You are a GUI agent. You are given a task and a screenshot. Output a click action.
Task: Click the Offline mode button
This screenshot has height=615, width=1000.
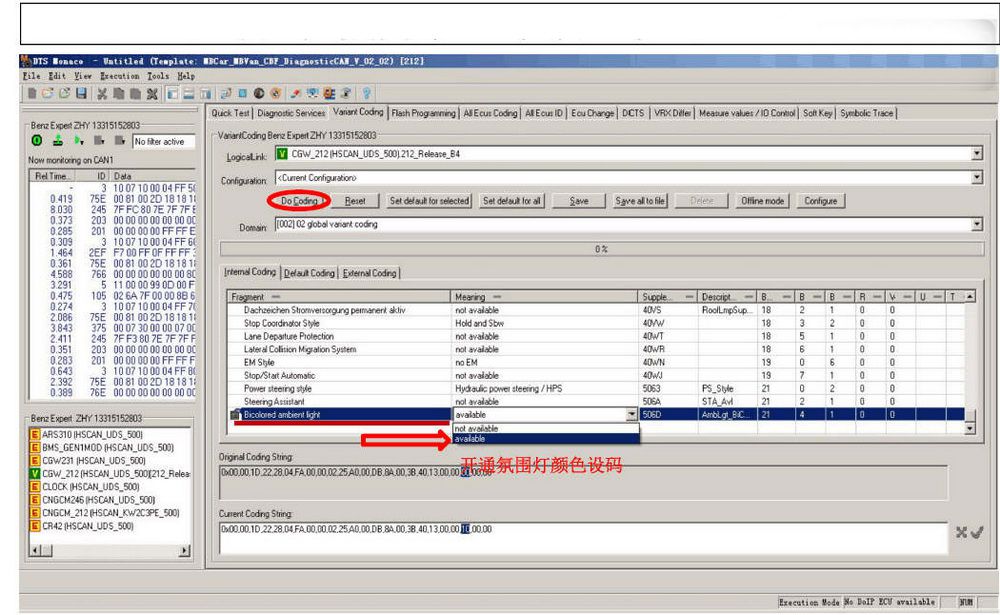(x=765, y=201)
